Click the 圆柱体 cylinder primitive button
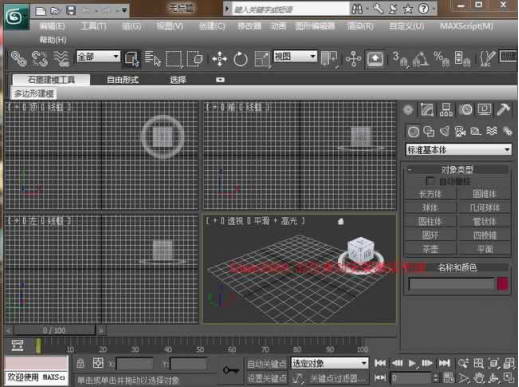The height and width of the screenshot is (387, 519). click(430, 222)
